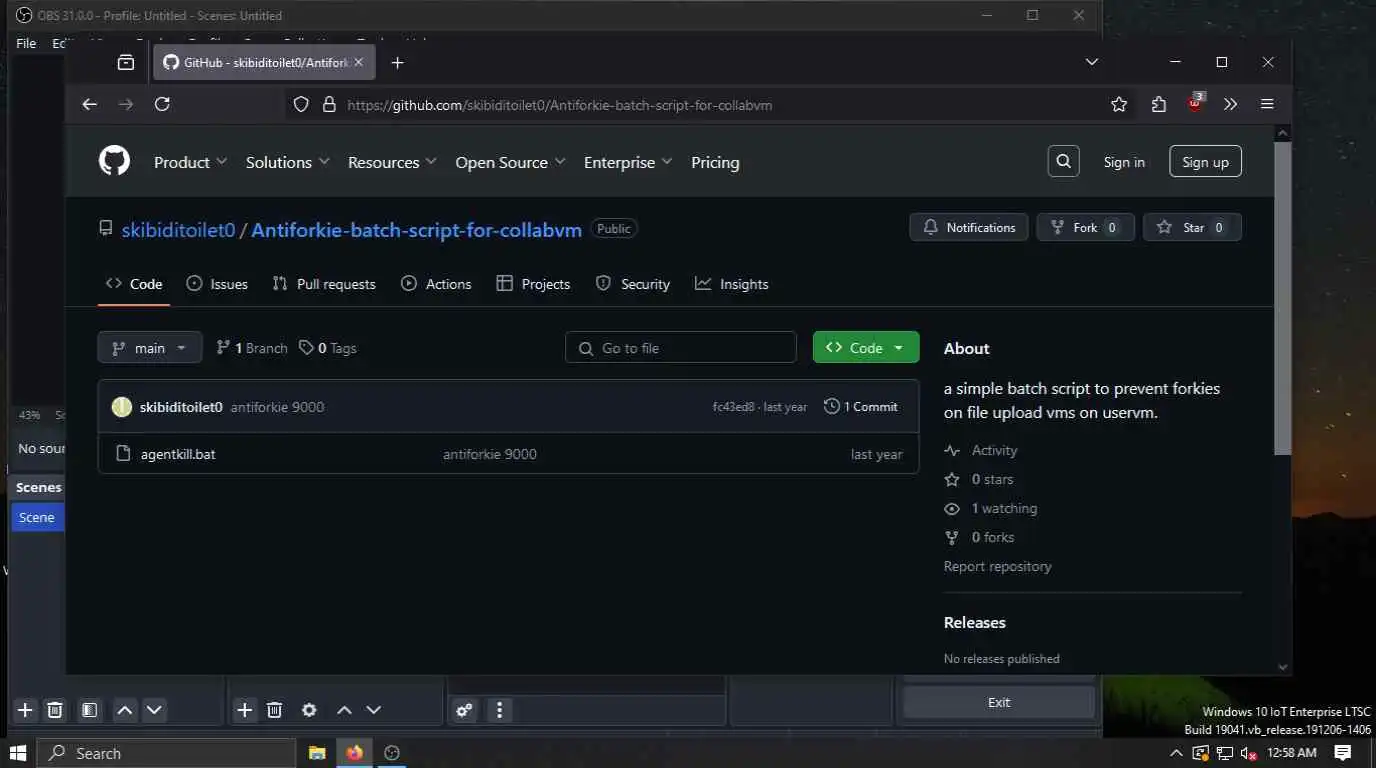Image resolution: width=1376 pixels, height=768 pixels.
Task: Open the list all tabs dropdown arrow
Action: [1092, 62]
